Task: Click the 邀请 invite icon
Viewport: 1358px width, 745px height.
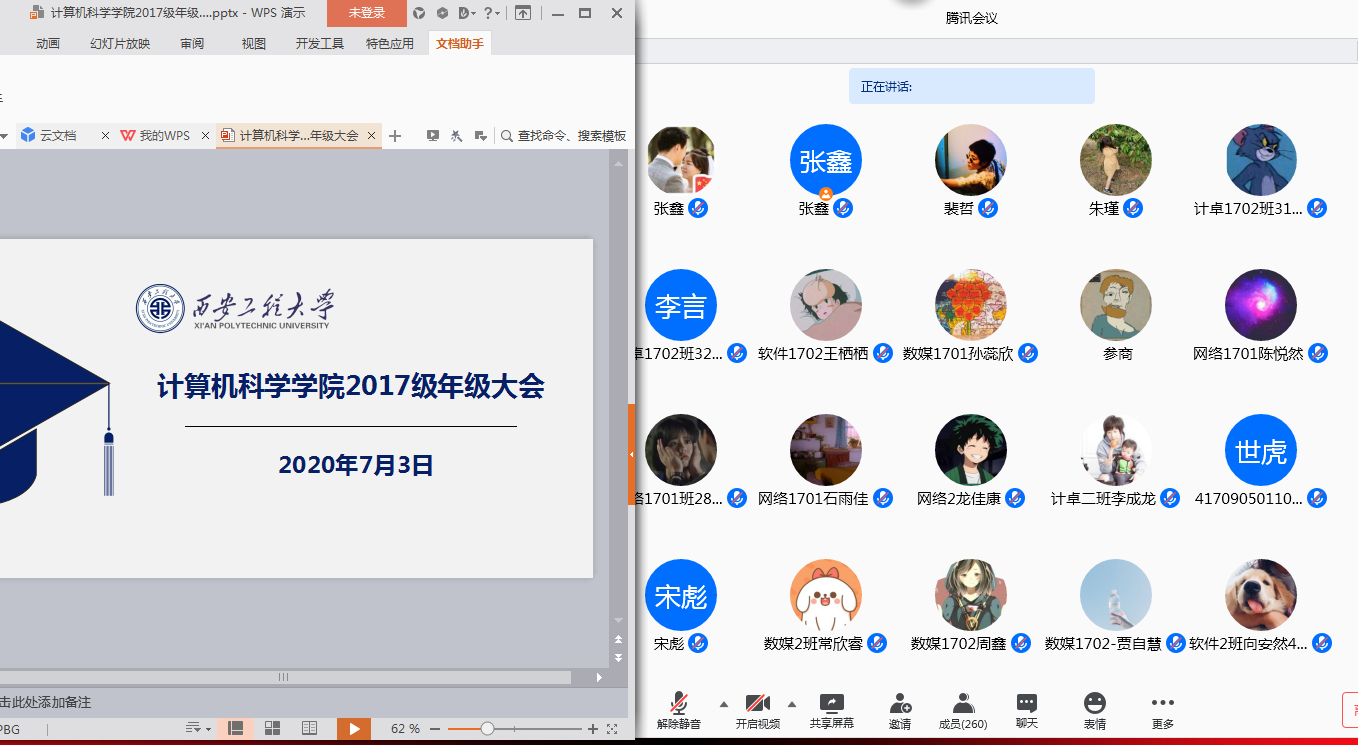Action: pyautogui.click(x=899, y=710)
